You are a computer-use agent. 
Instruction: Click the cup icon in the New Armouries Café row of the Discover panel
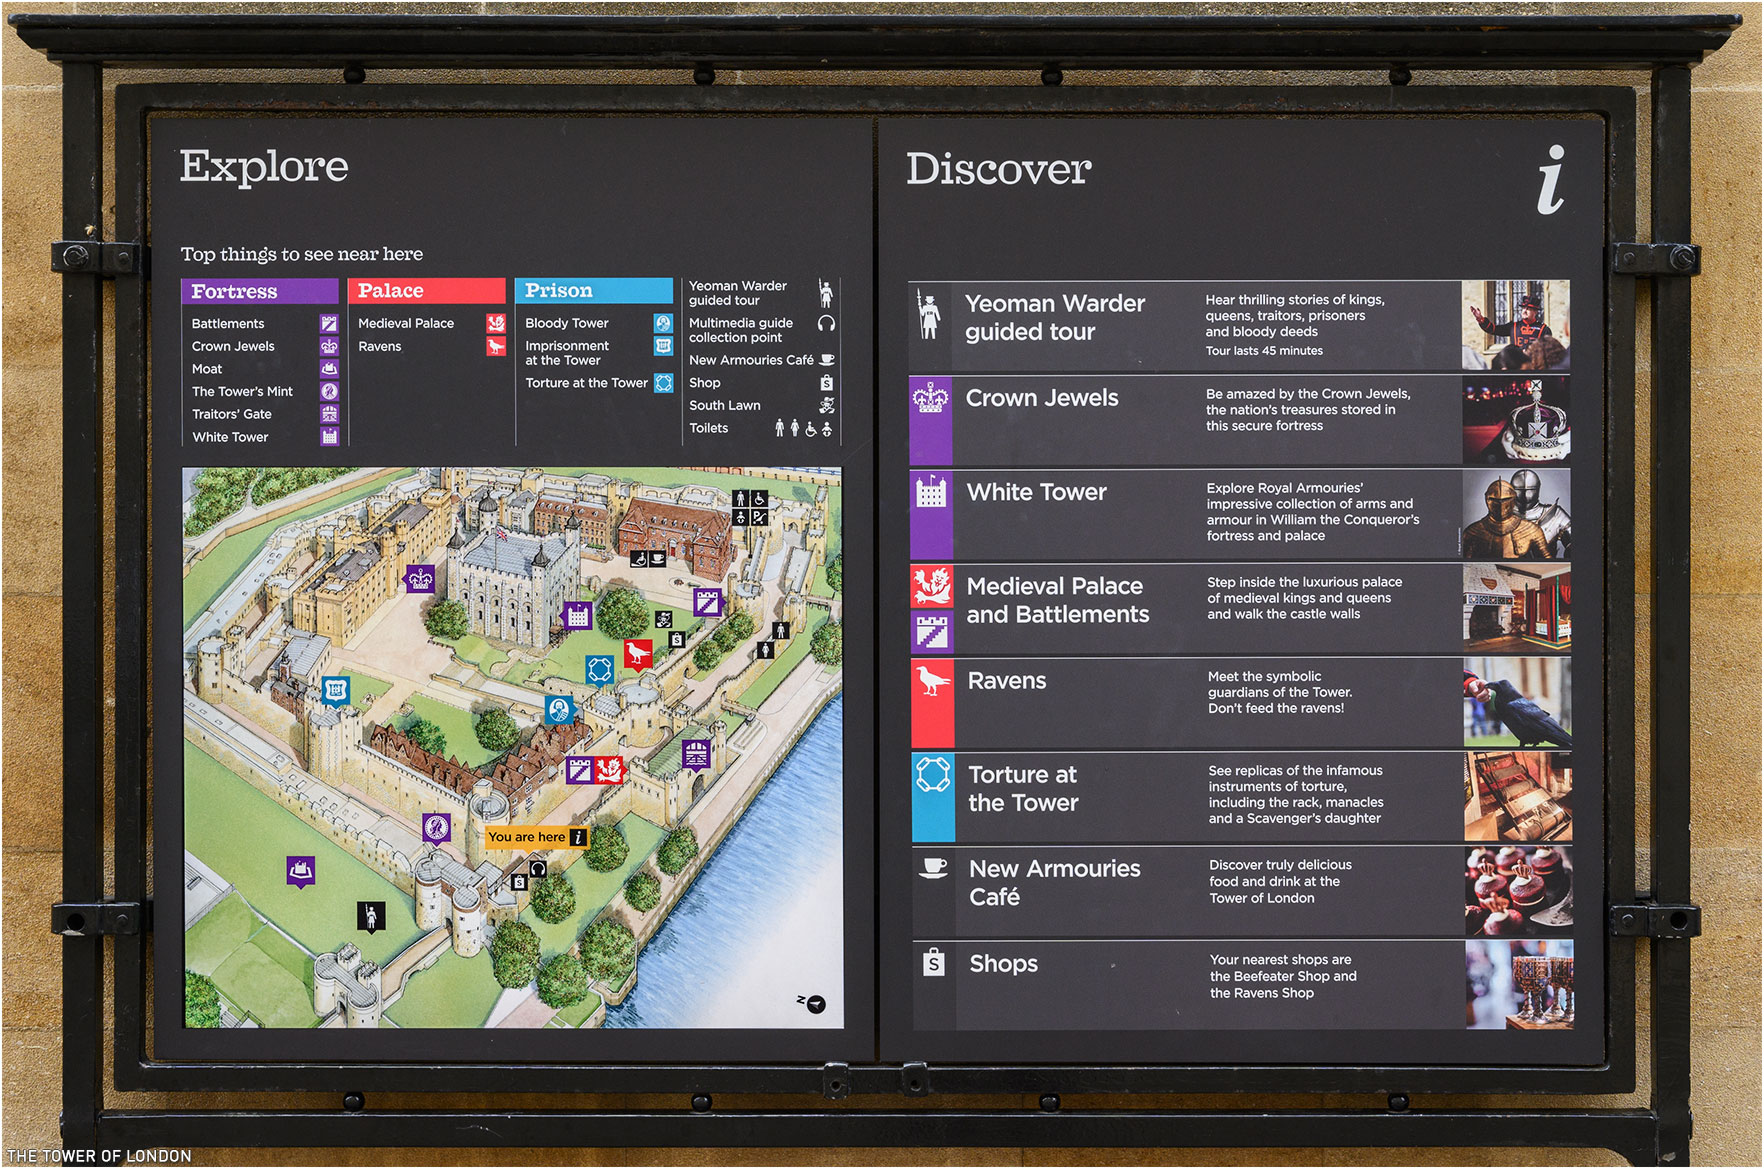[933, 867]
